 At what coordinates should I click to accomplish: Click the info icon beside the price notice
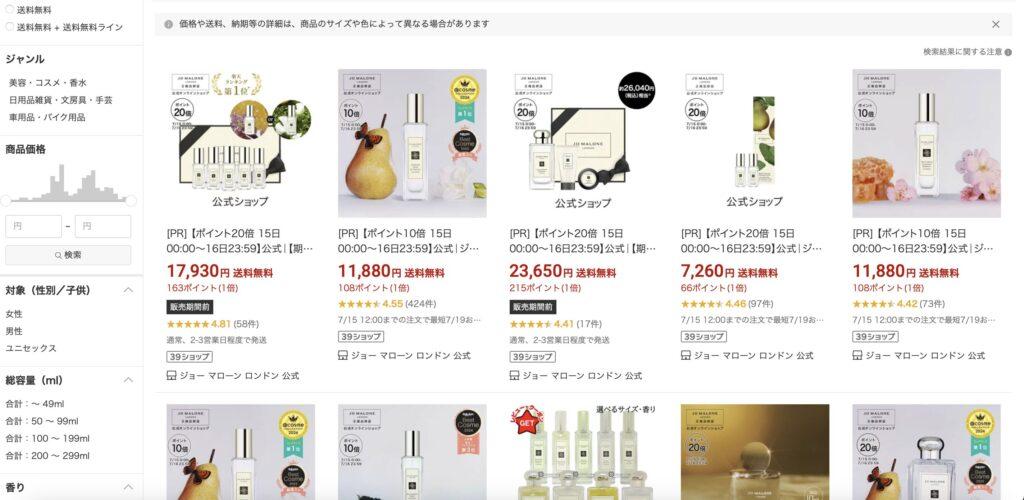(x=168, y=24)
